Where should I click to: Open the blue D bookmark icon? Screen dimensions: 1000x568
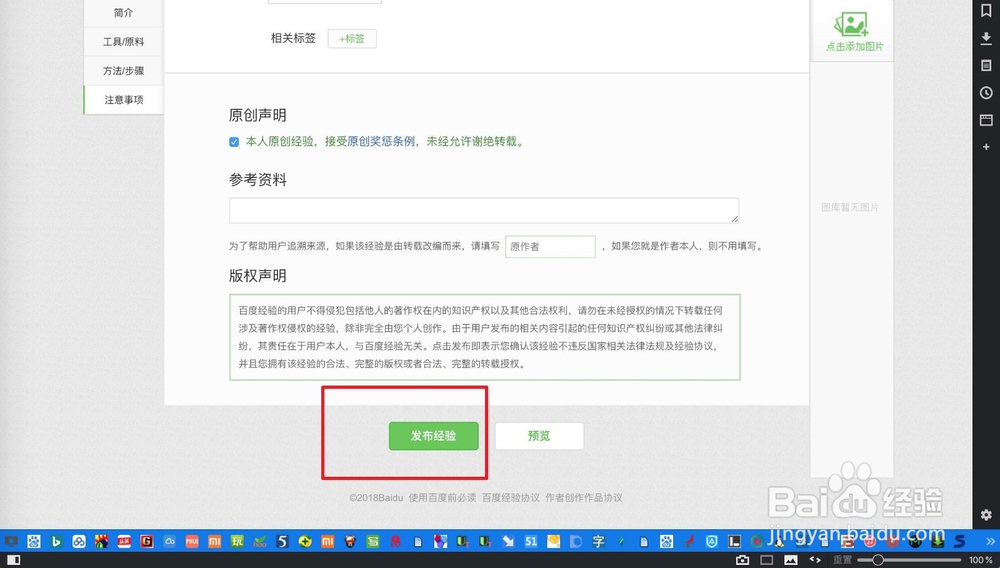pyautogui.click(x=576, y=542)
